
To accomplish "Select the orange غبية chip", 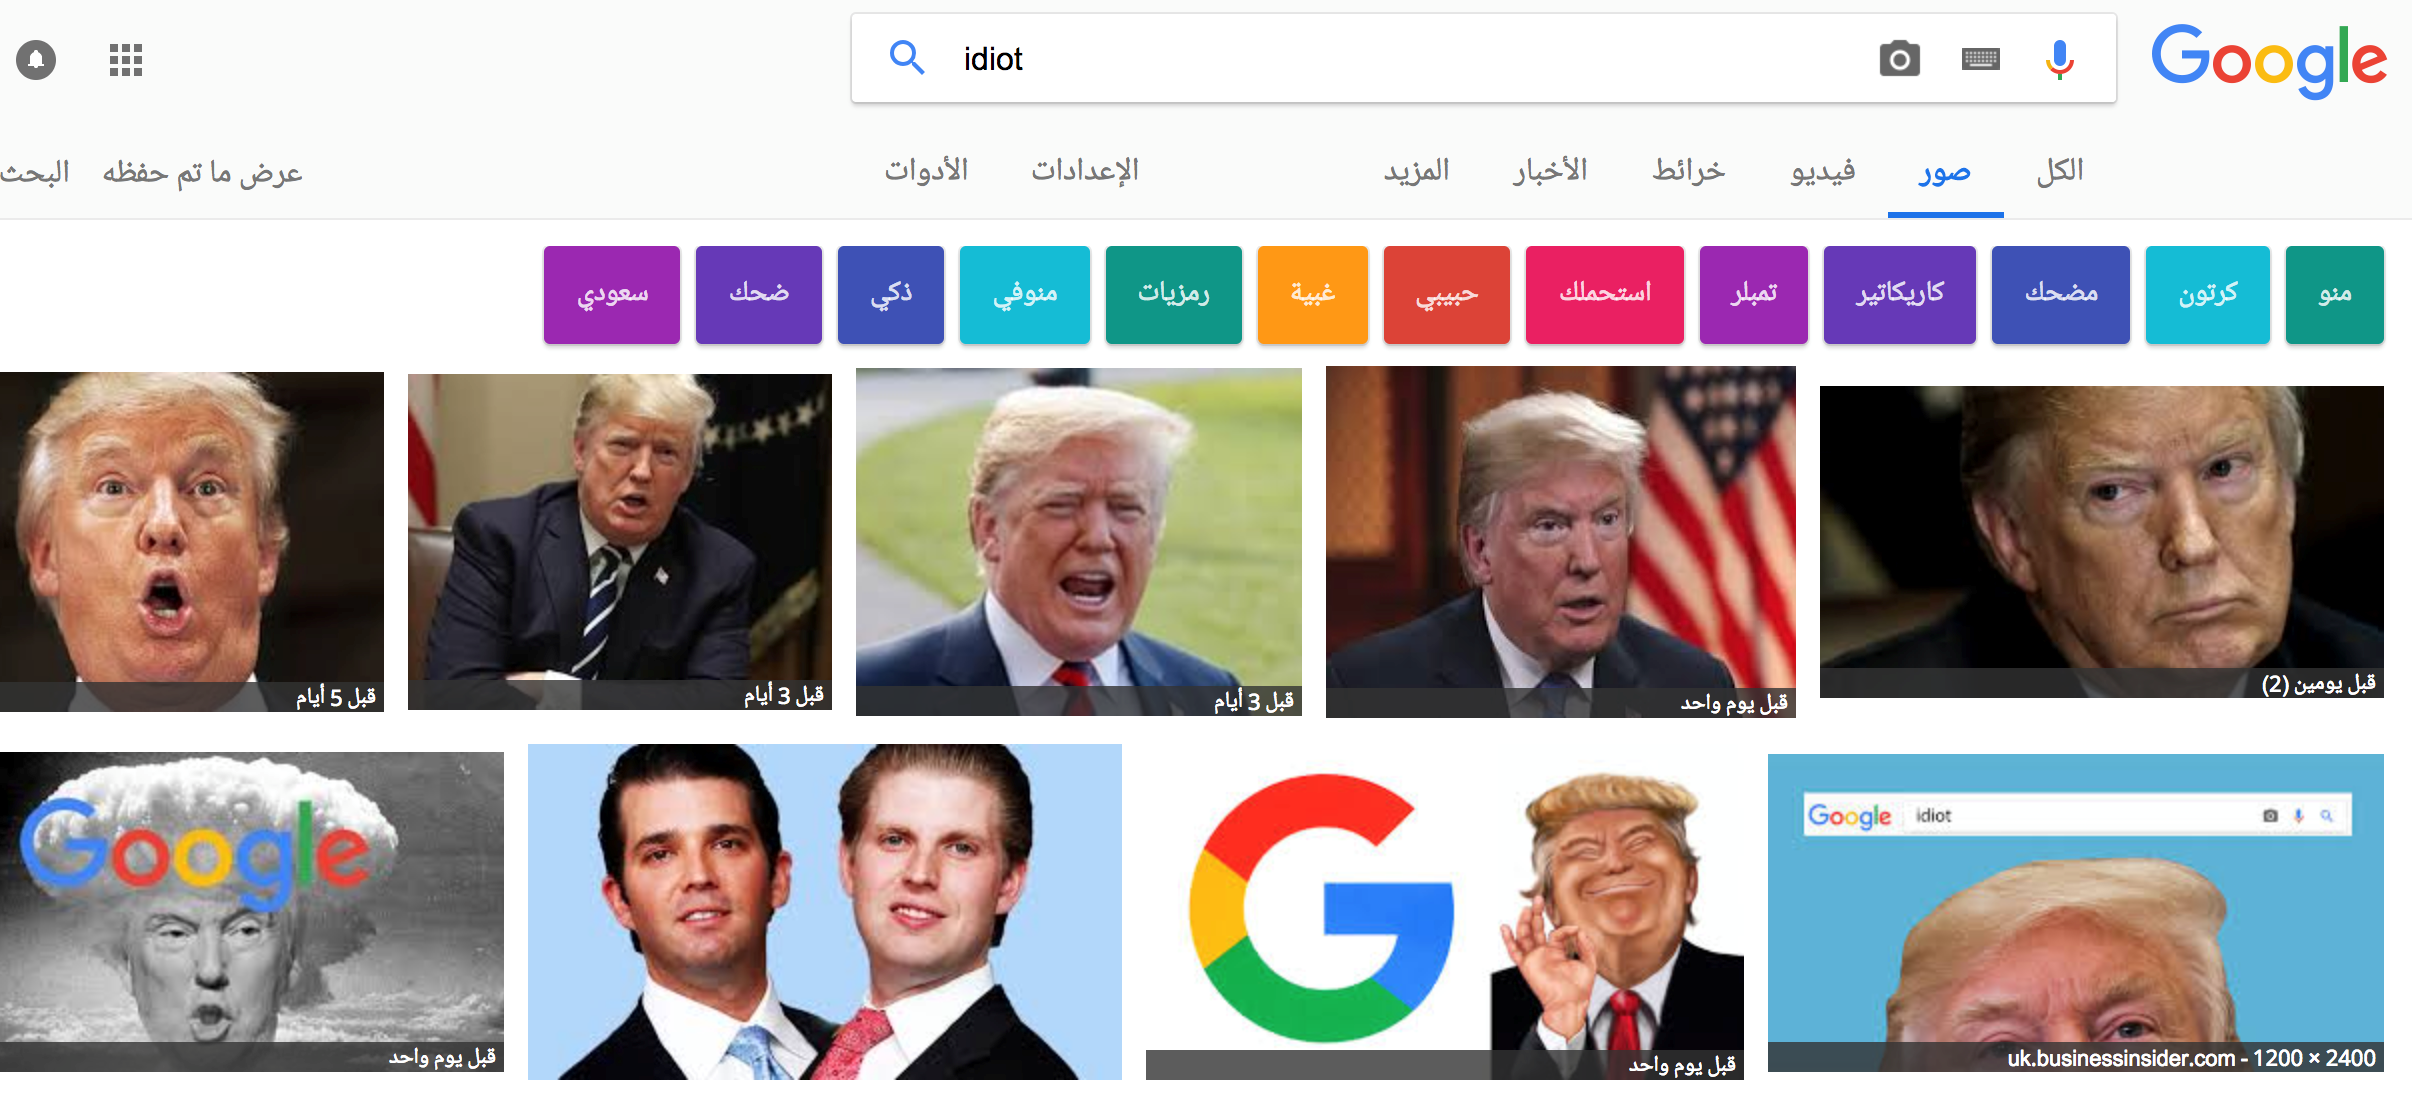I will pyautogui.click(x=1312, y=294).
